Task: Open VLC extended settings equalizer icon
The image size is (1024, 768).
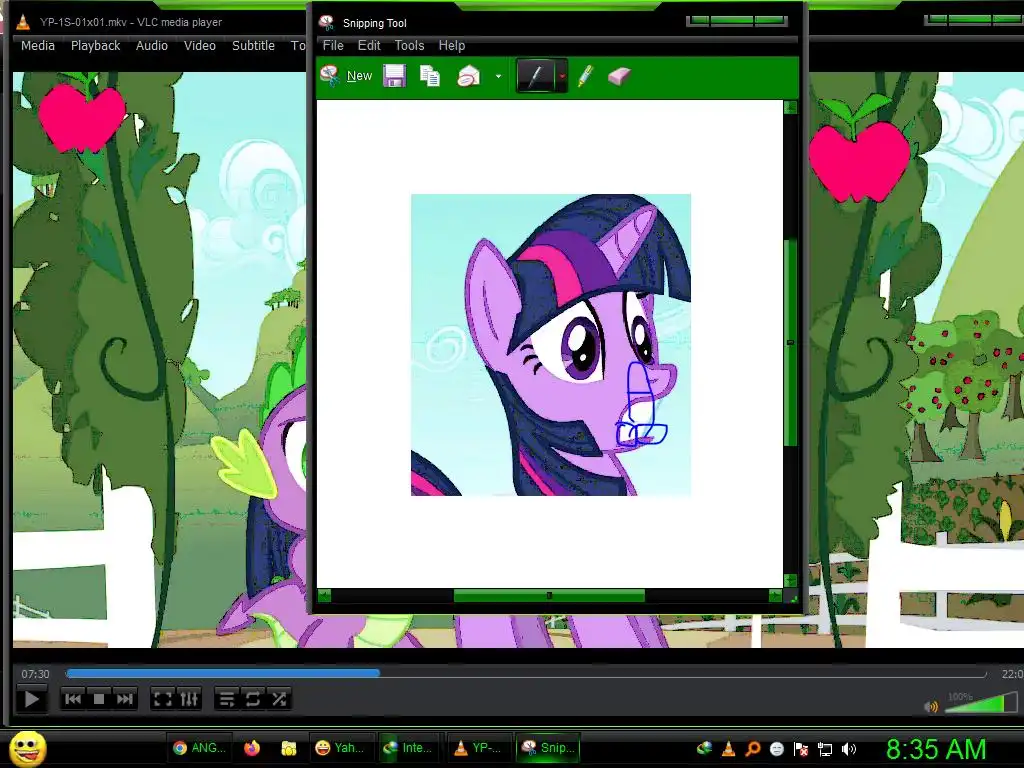Action: coord(189,699)
